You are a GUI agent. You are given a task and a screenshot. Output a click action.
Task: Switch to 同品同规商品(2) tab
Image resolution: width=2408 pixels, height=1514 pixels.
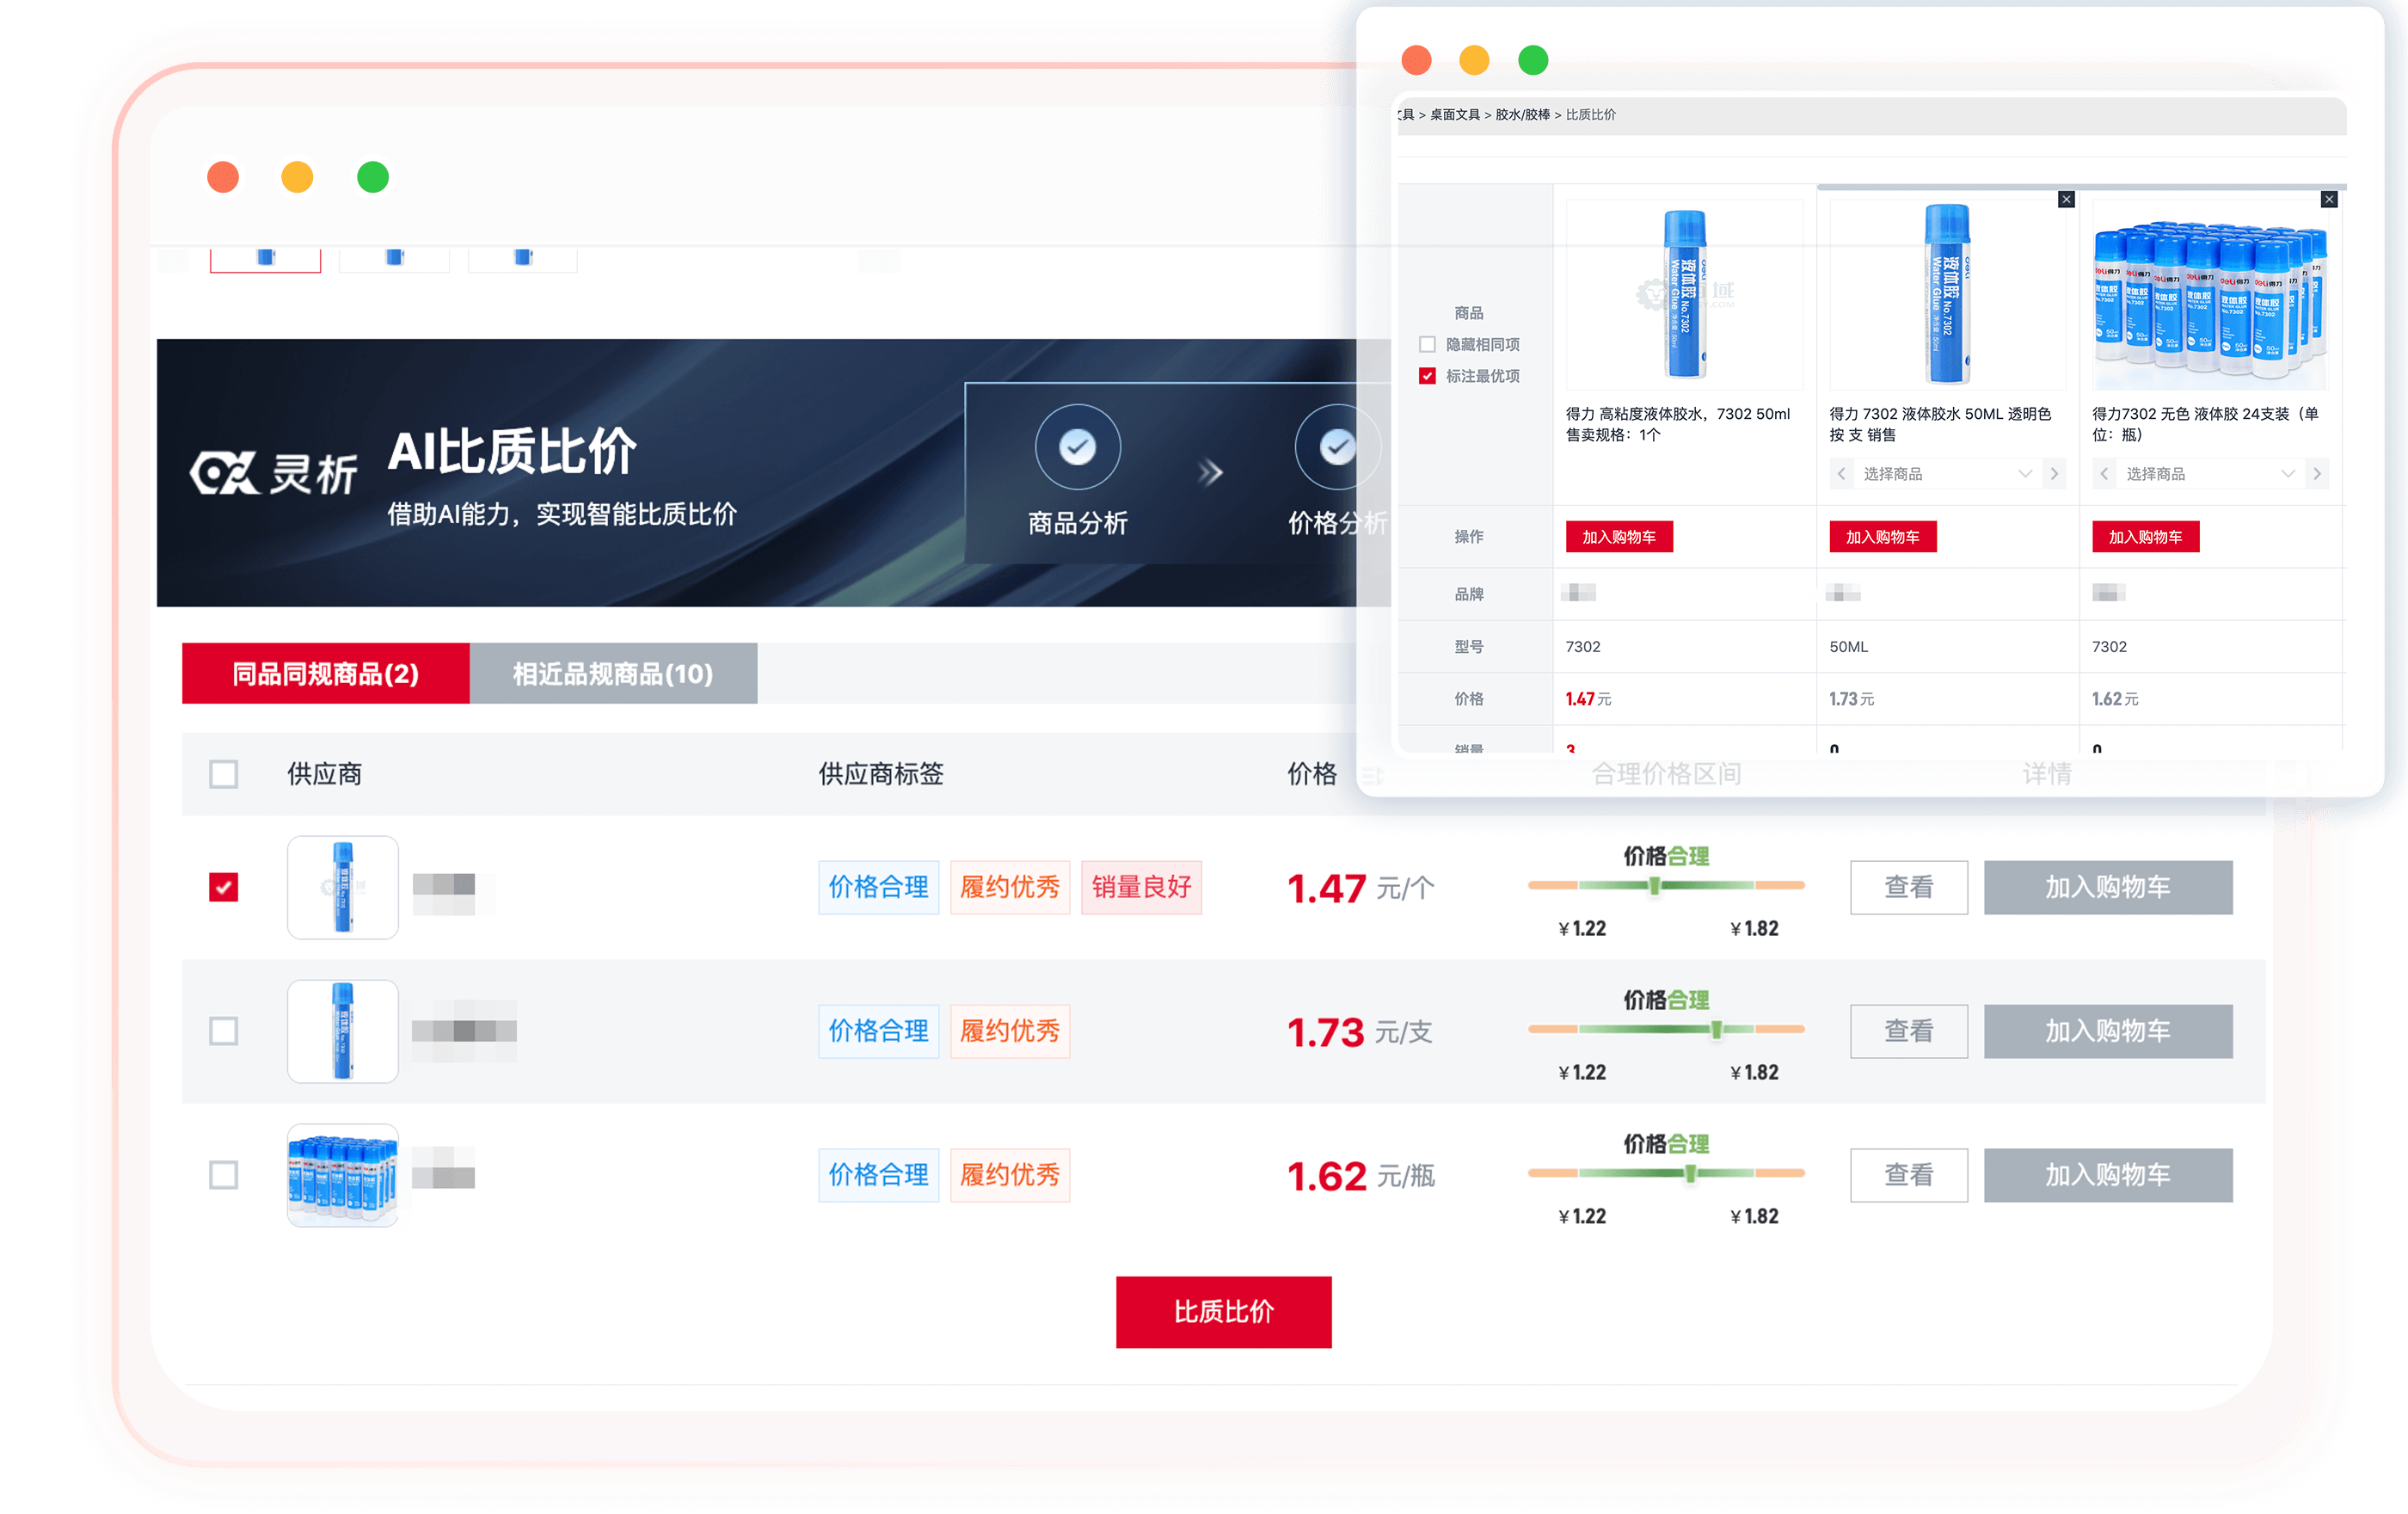pos(325,674)
